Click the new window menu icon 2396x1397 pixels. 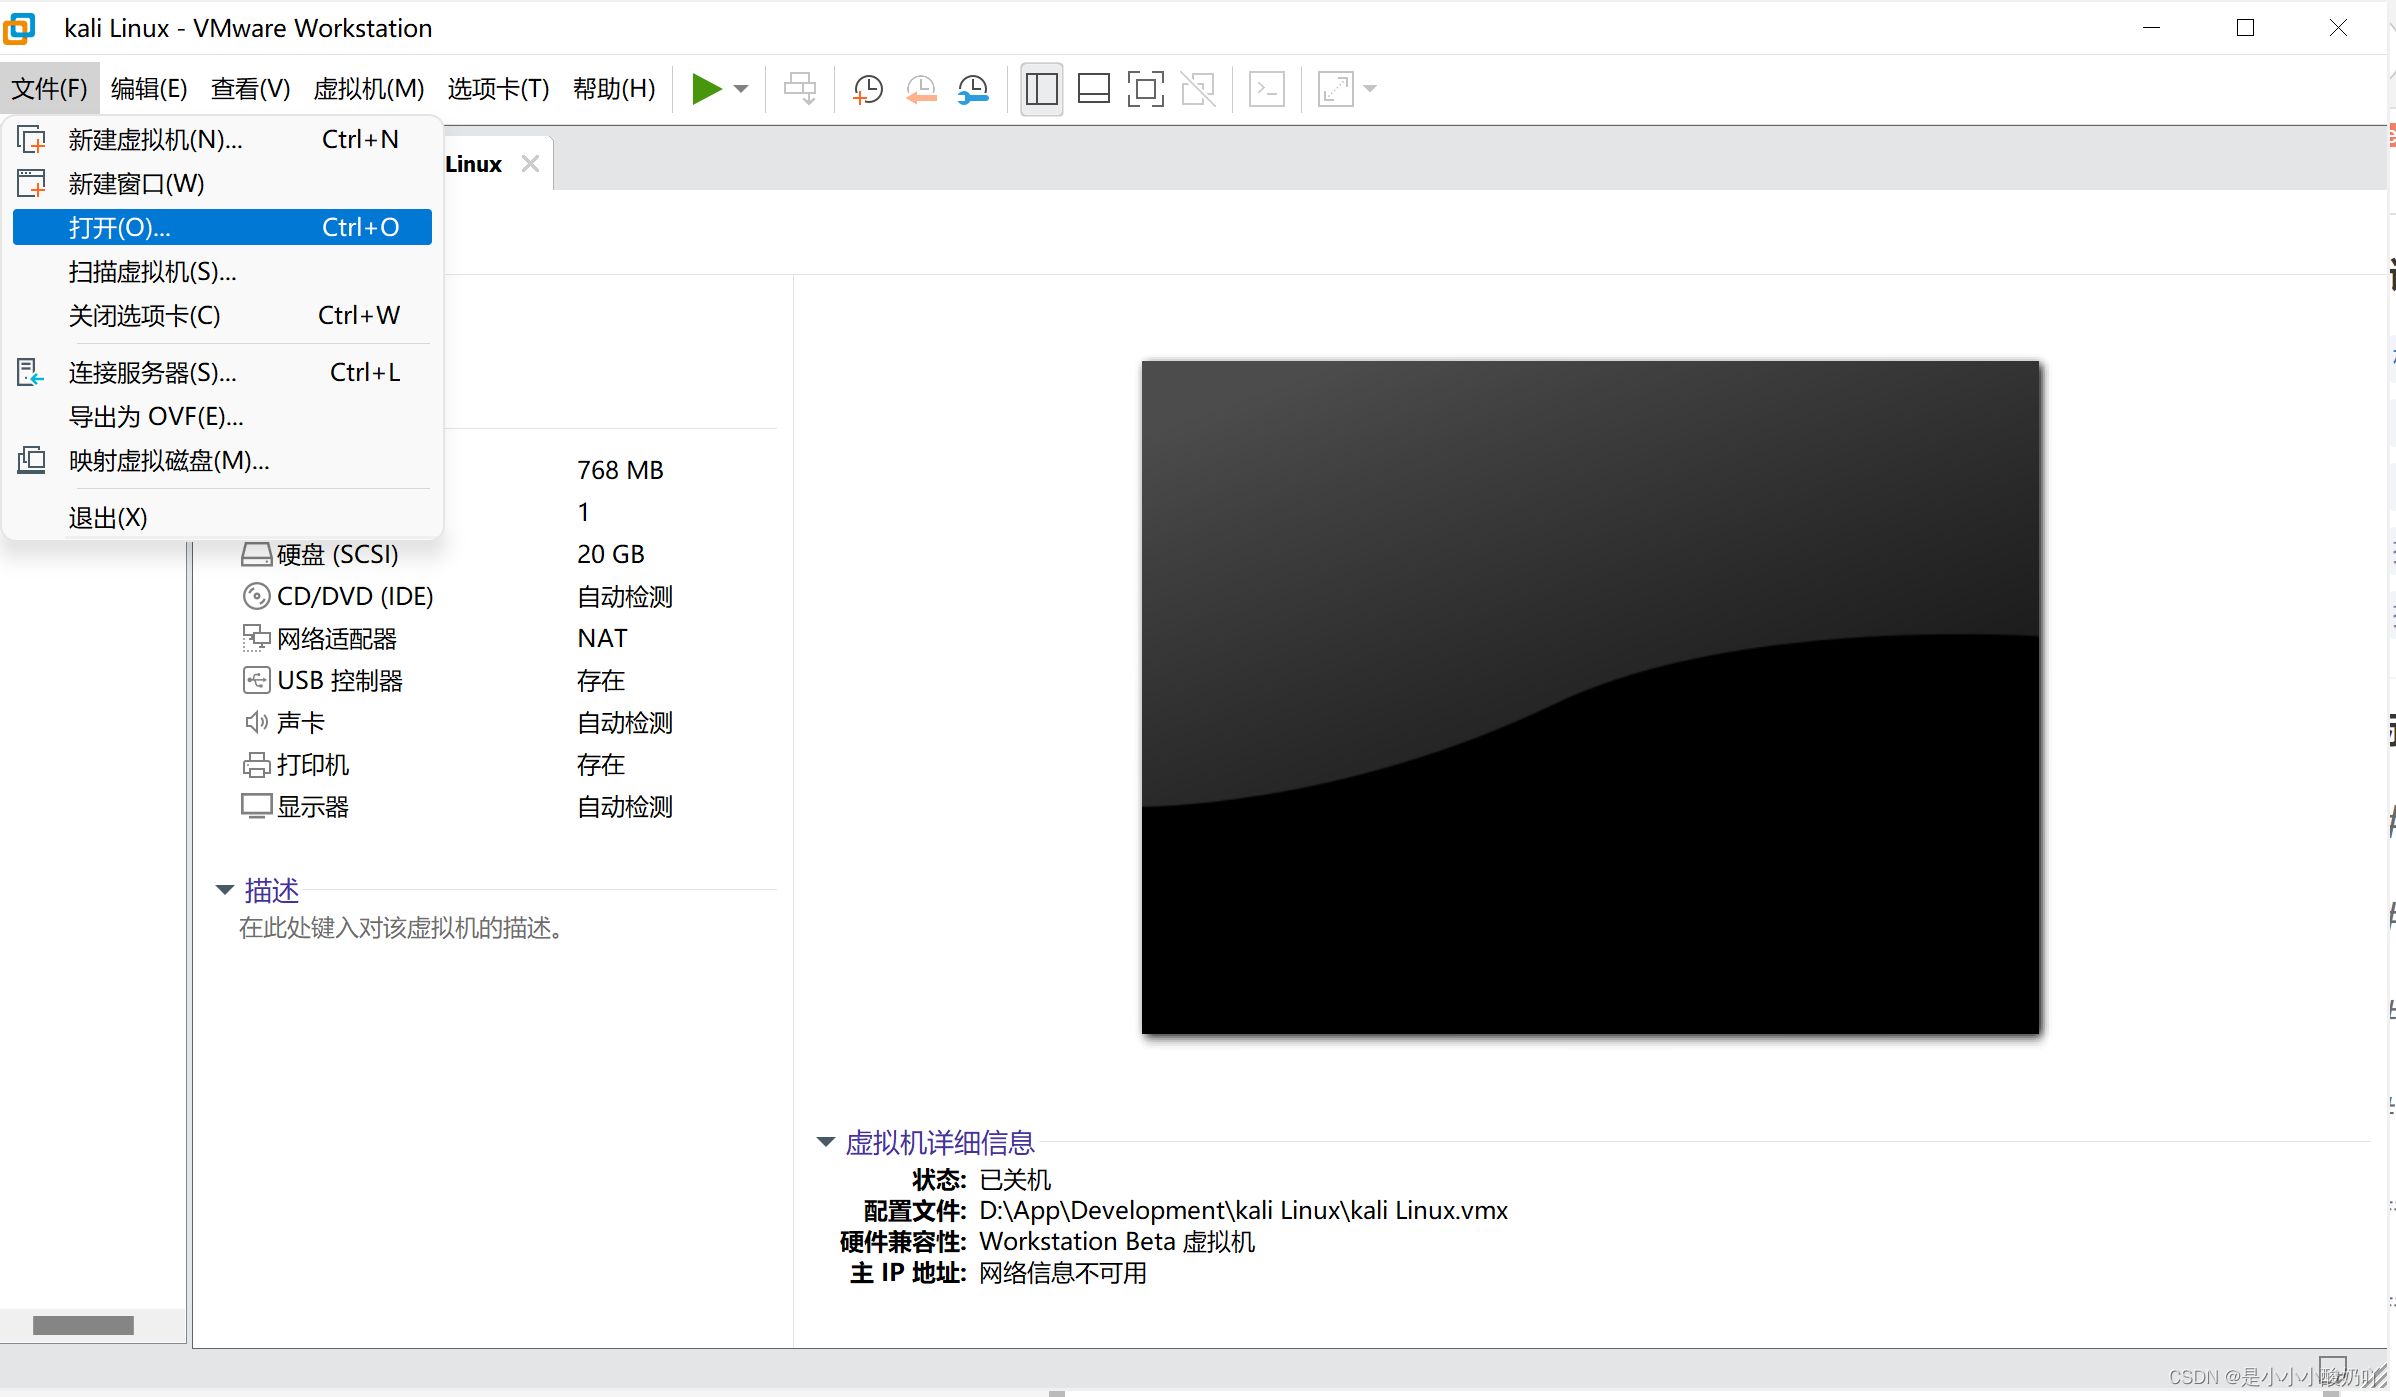31,183
